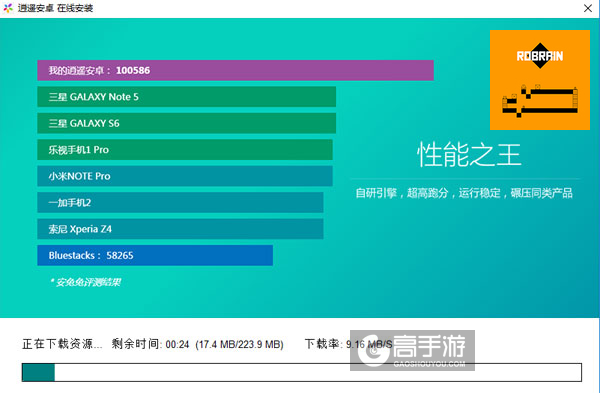Viewport: 600px width, 393px height.
Task: Click the 安兔兔评测结果 footnote
Action: tap(85, 282)
